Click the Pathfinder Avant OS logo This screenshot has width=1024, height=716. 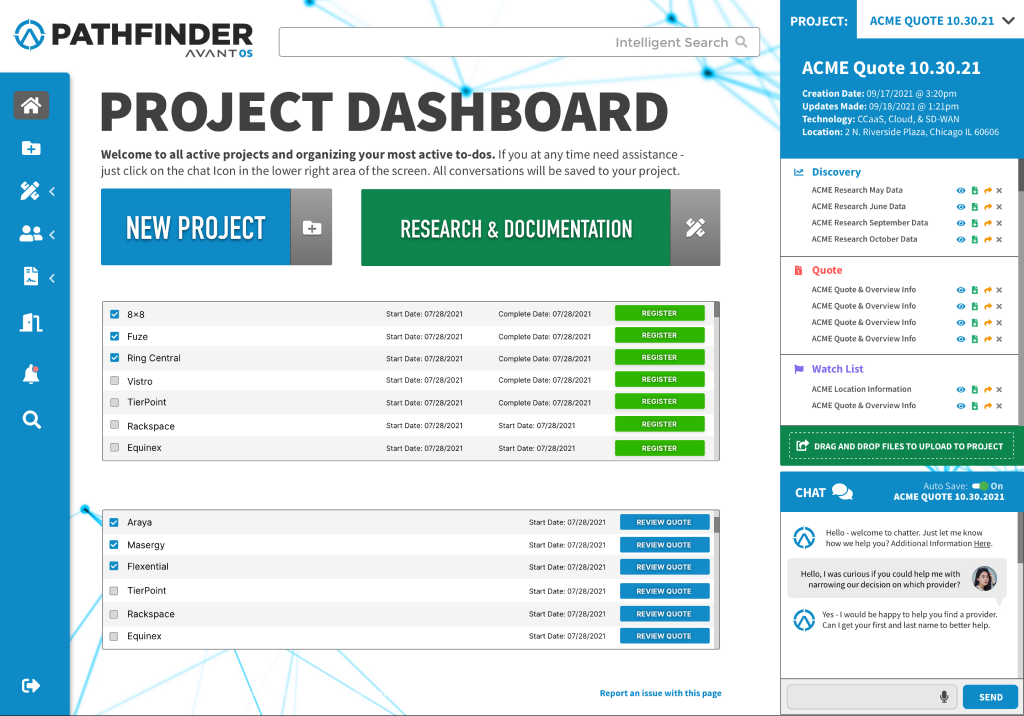click(134, 38)
